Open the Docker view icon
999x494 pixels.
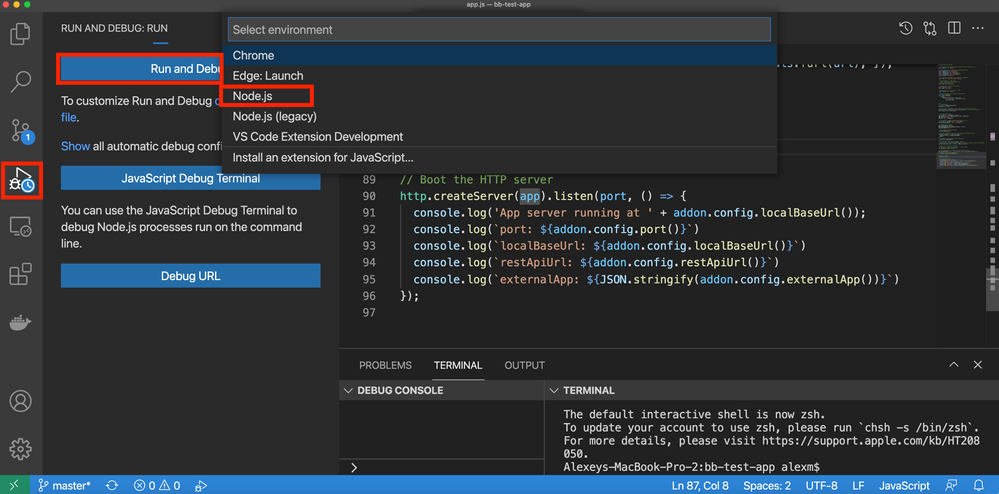(x=20, y=323)
